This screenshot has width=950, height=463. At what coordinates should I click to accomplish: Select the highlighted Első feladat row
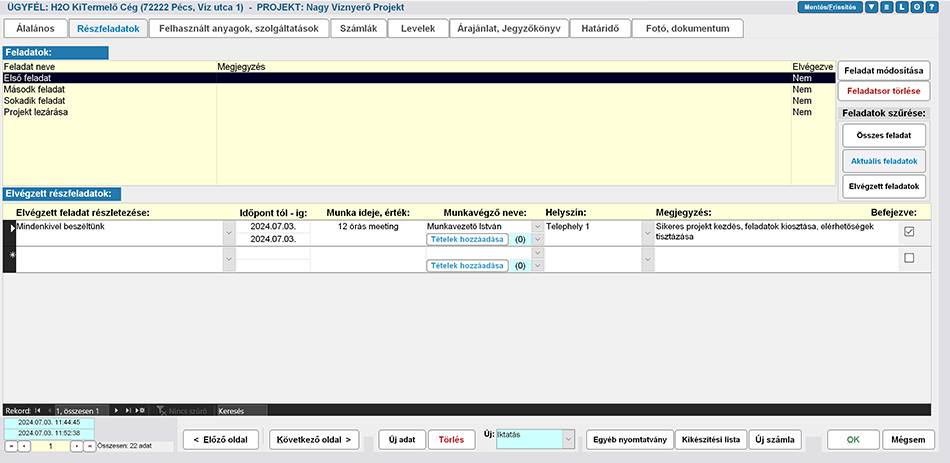pyautogui.click(x=419, y=78)
